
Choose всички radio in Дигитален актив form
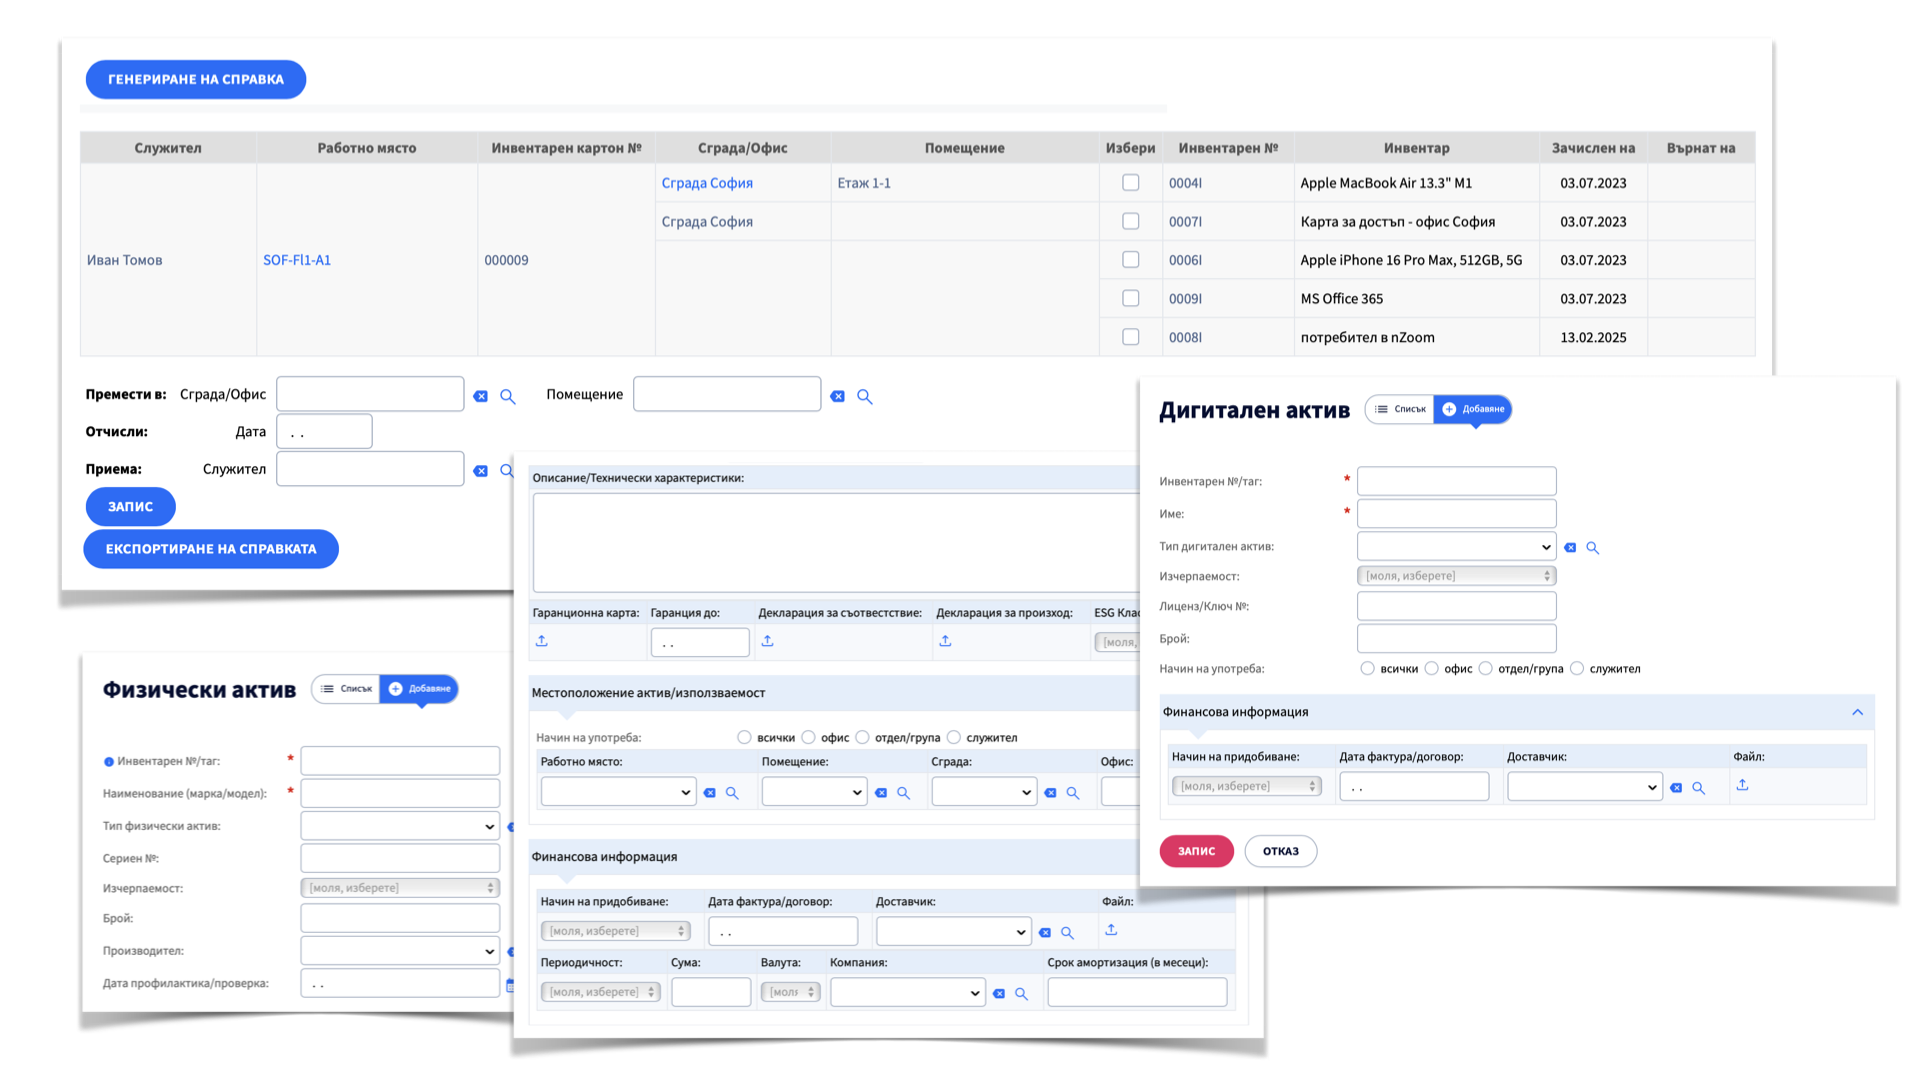click(x=1367, y=668)
